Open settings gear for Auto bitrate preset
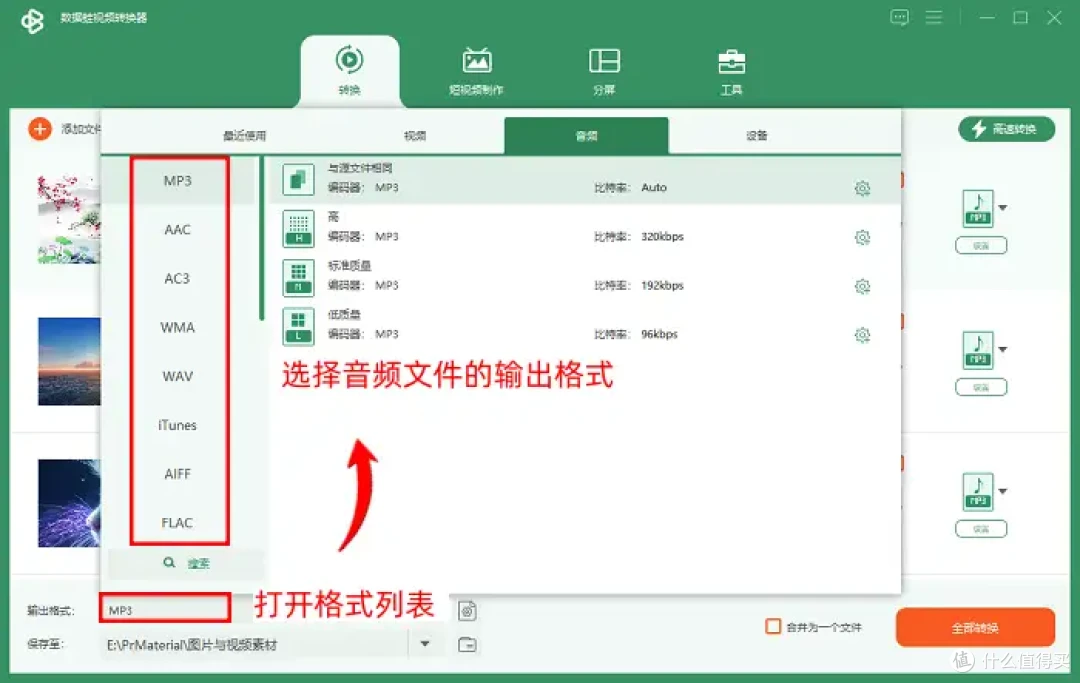1080x683 pixels. coord(862,188)
